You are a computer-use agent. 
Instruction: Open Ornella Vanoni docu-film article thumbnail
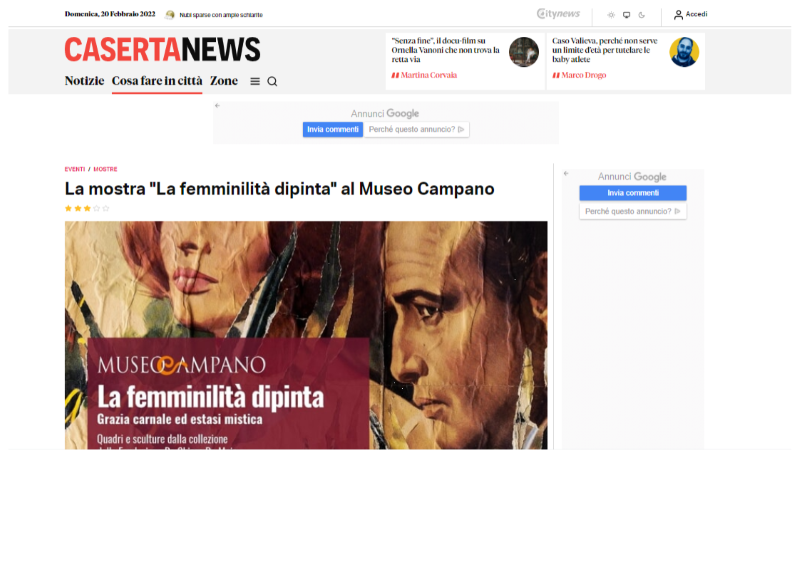(x=523, y=52)
